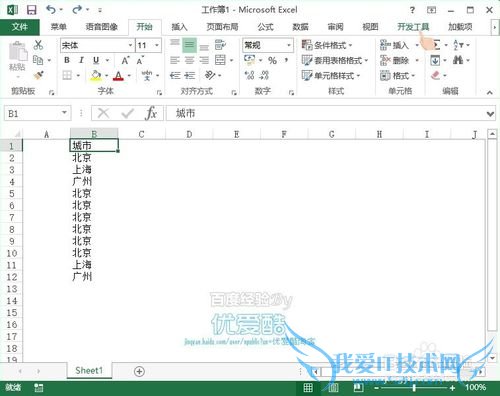Toggle middle vertical alignment

(189, 45)
